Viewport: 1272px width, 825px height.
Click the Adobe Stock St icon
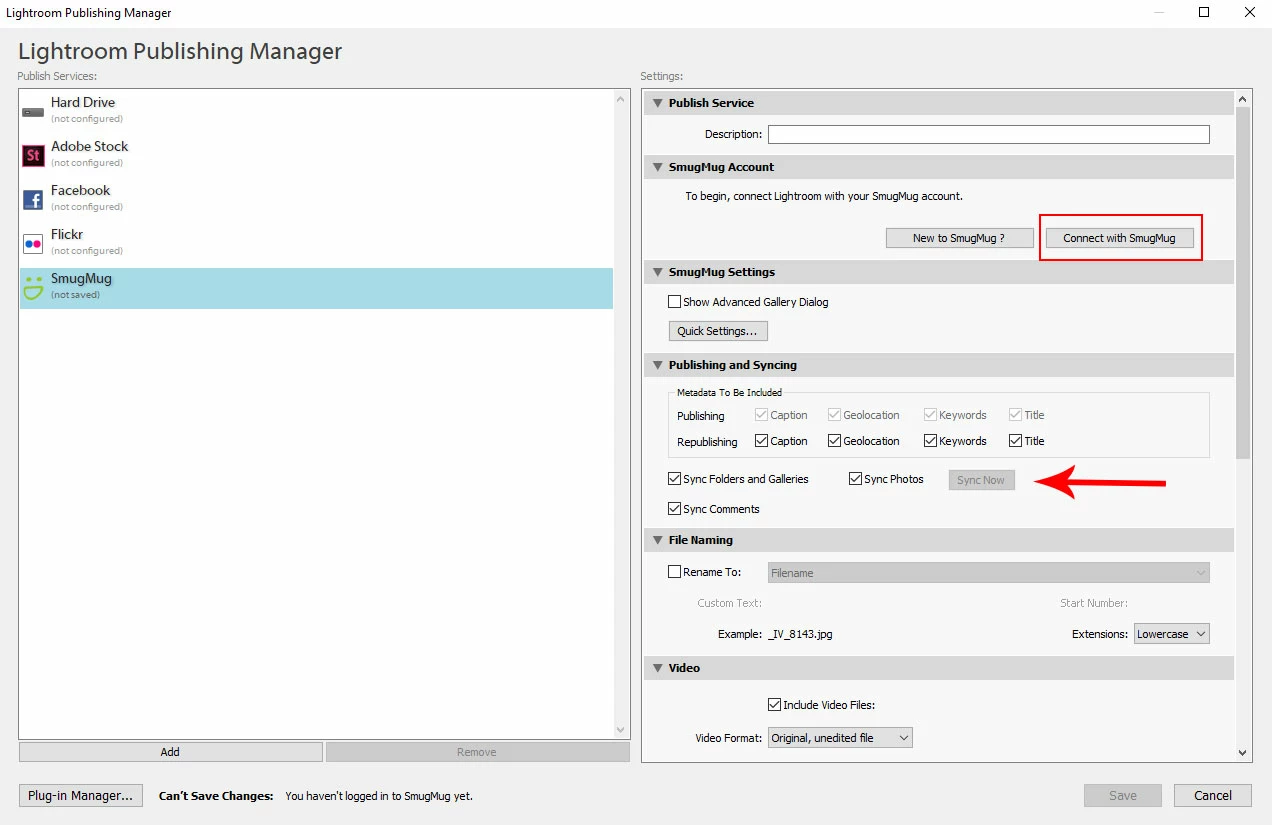[33, 155]
